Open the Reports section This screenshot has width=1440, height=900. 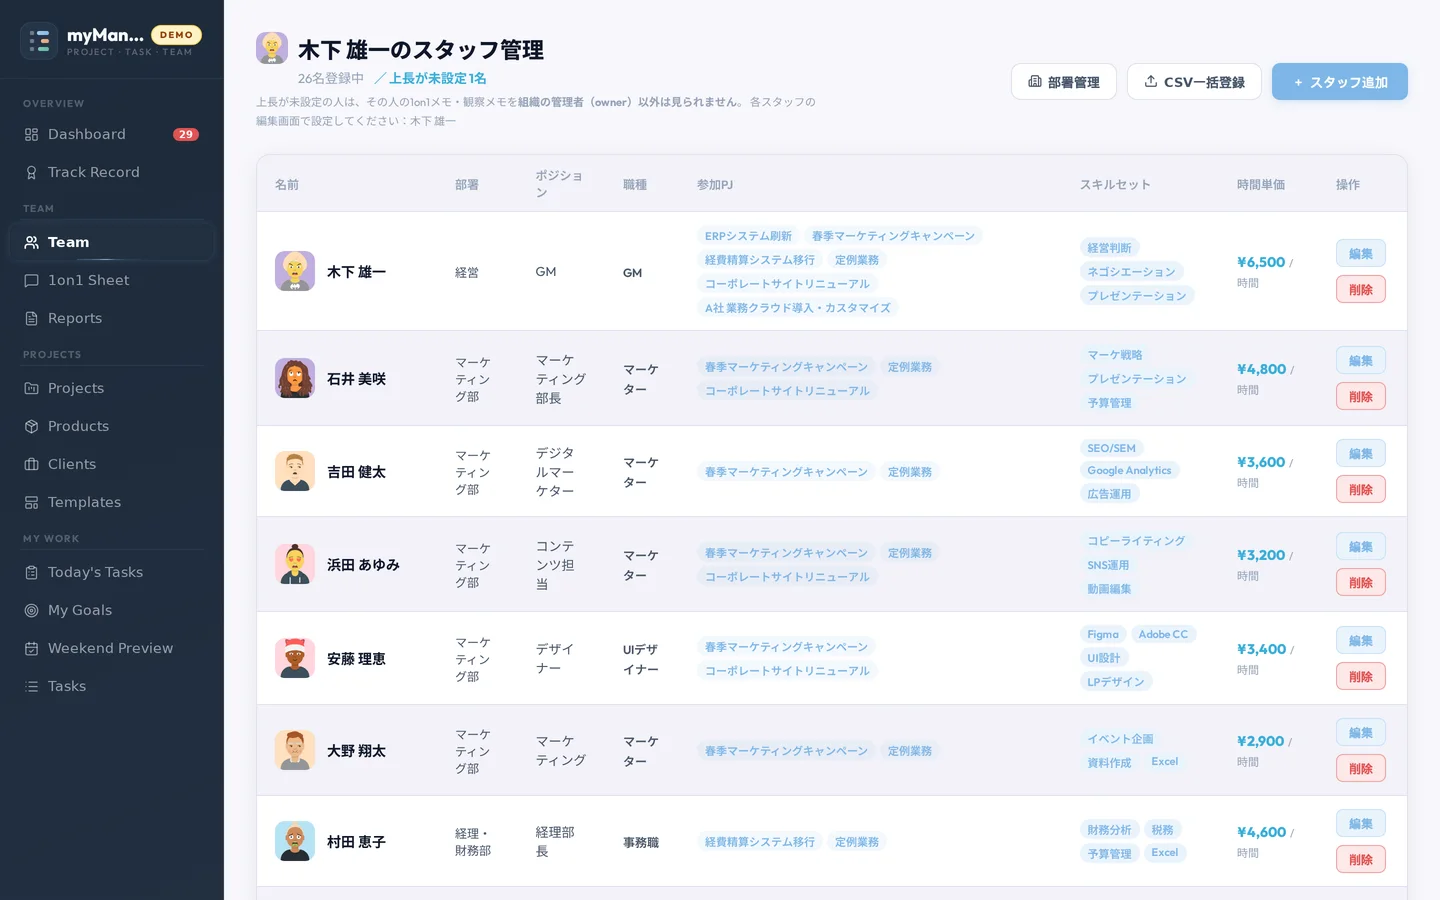[112, 319]
